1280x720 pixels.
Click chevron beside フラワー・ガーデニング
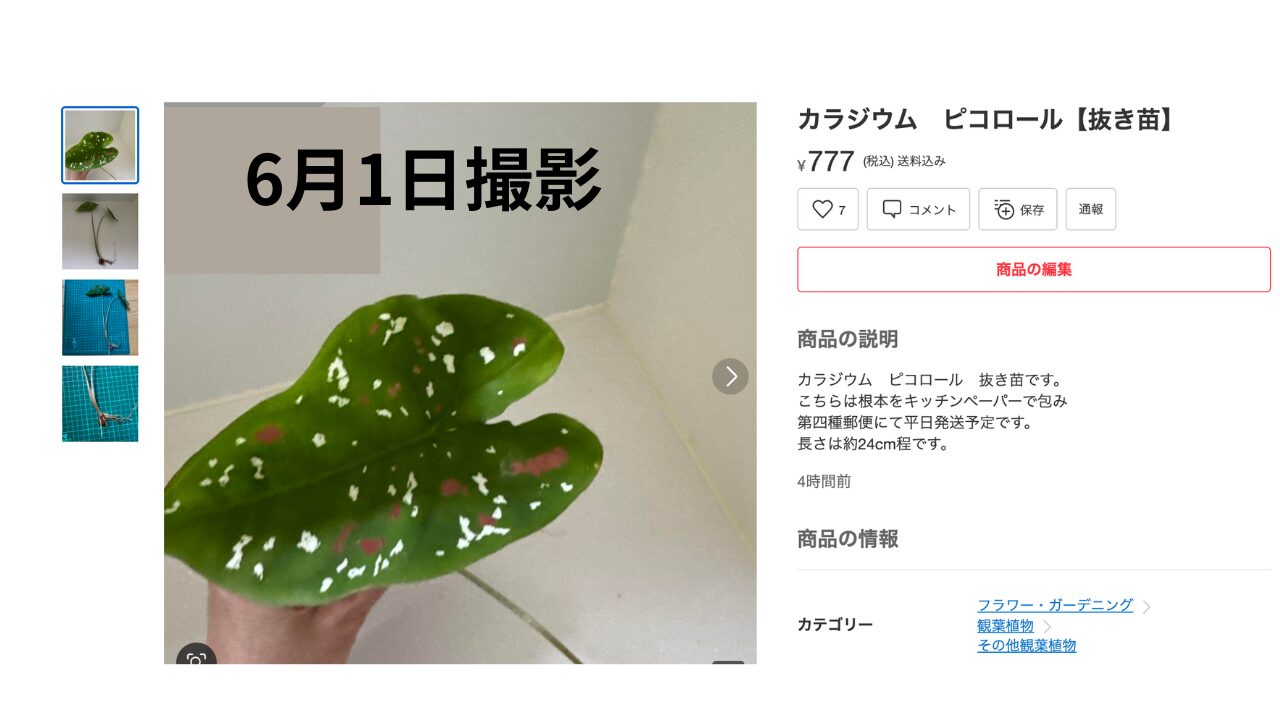pos(1146,606)
